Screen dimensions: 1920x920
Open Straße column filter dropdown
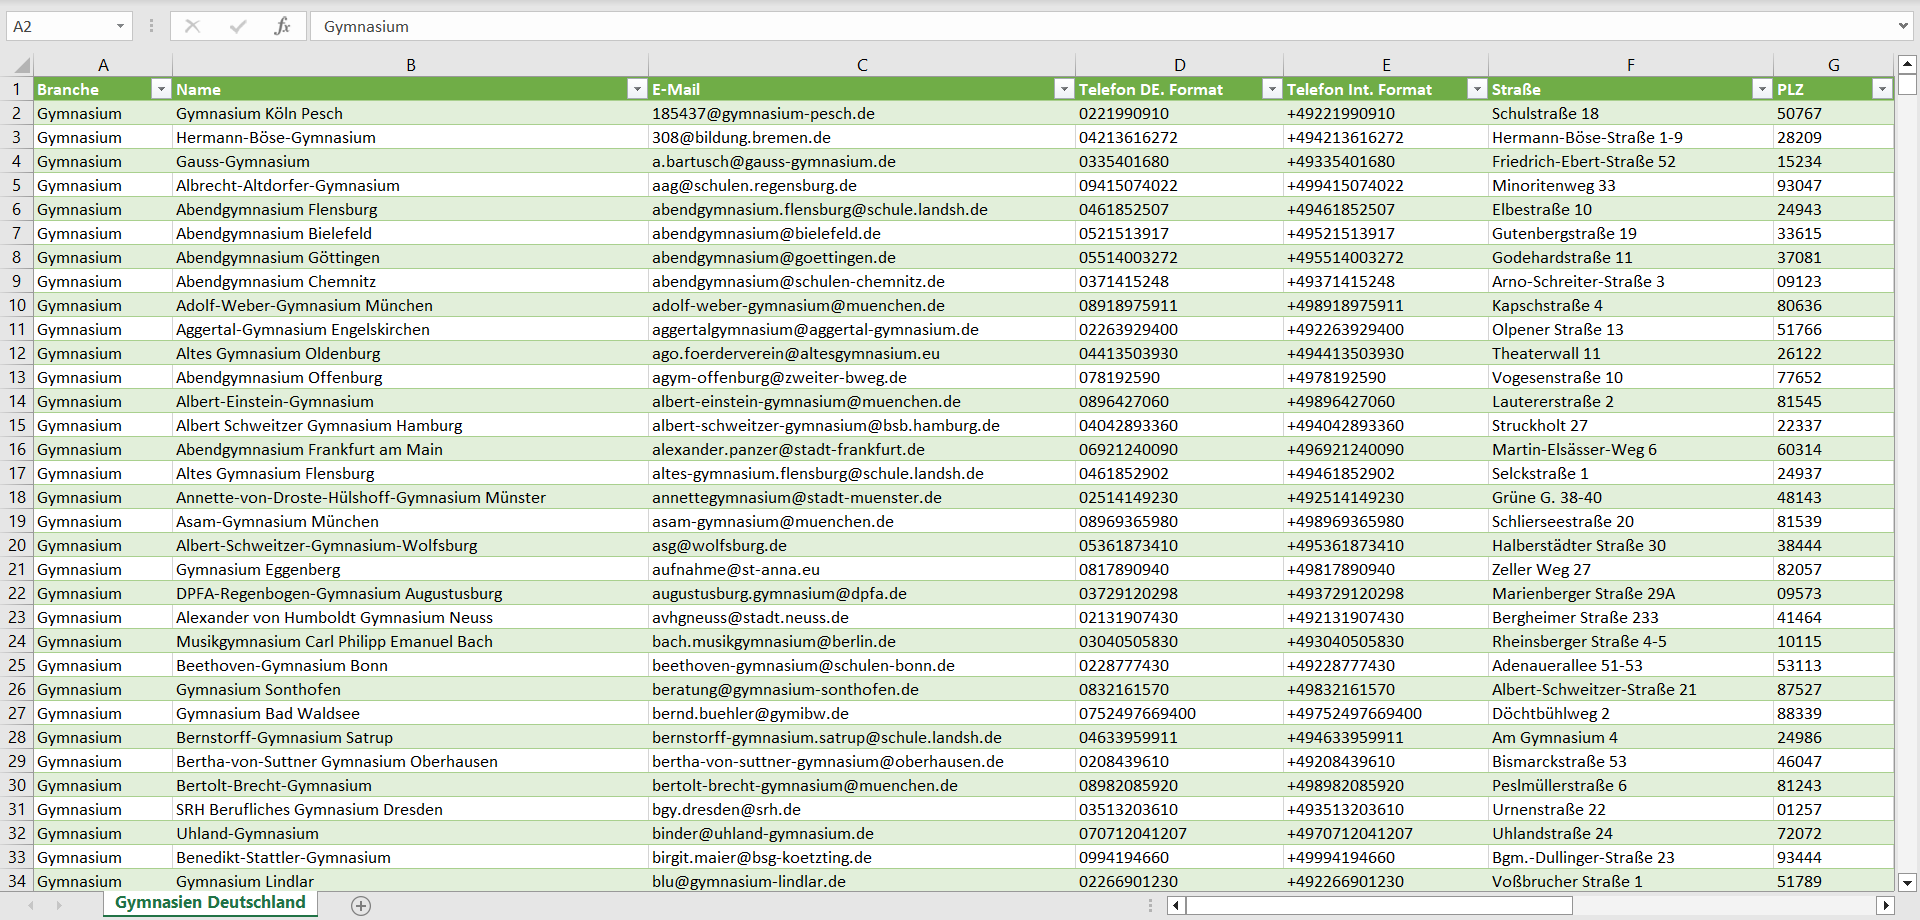click(x=1762, y=89)
